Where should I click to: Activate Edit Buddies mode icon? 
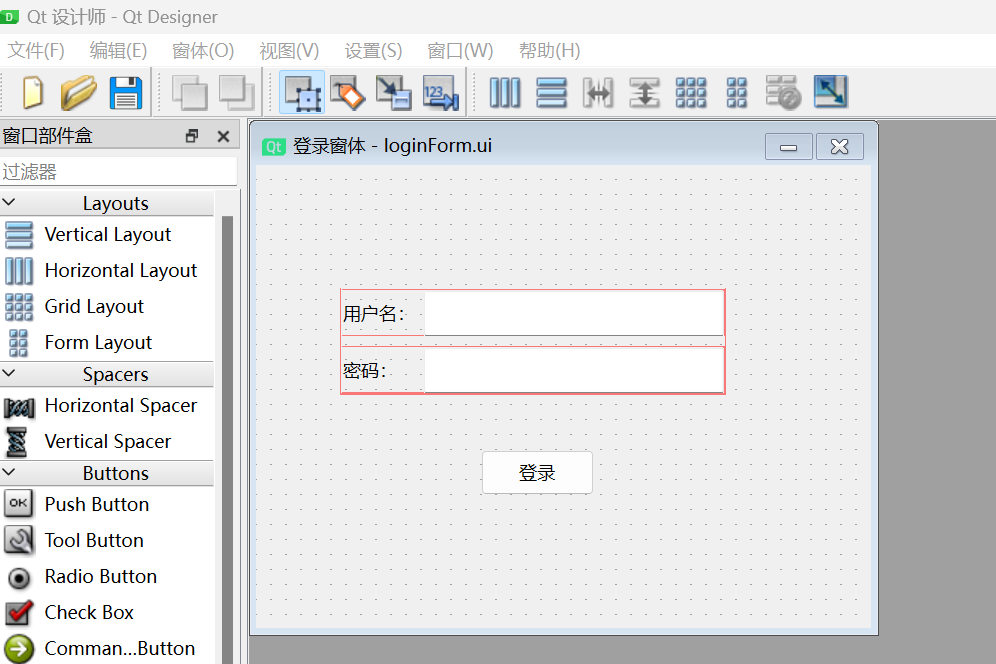[x=394, y=93]
